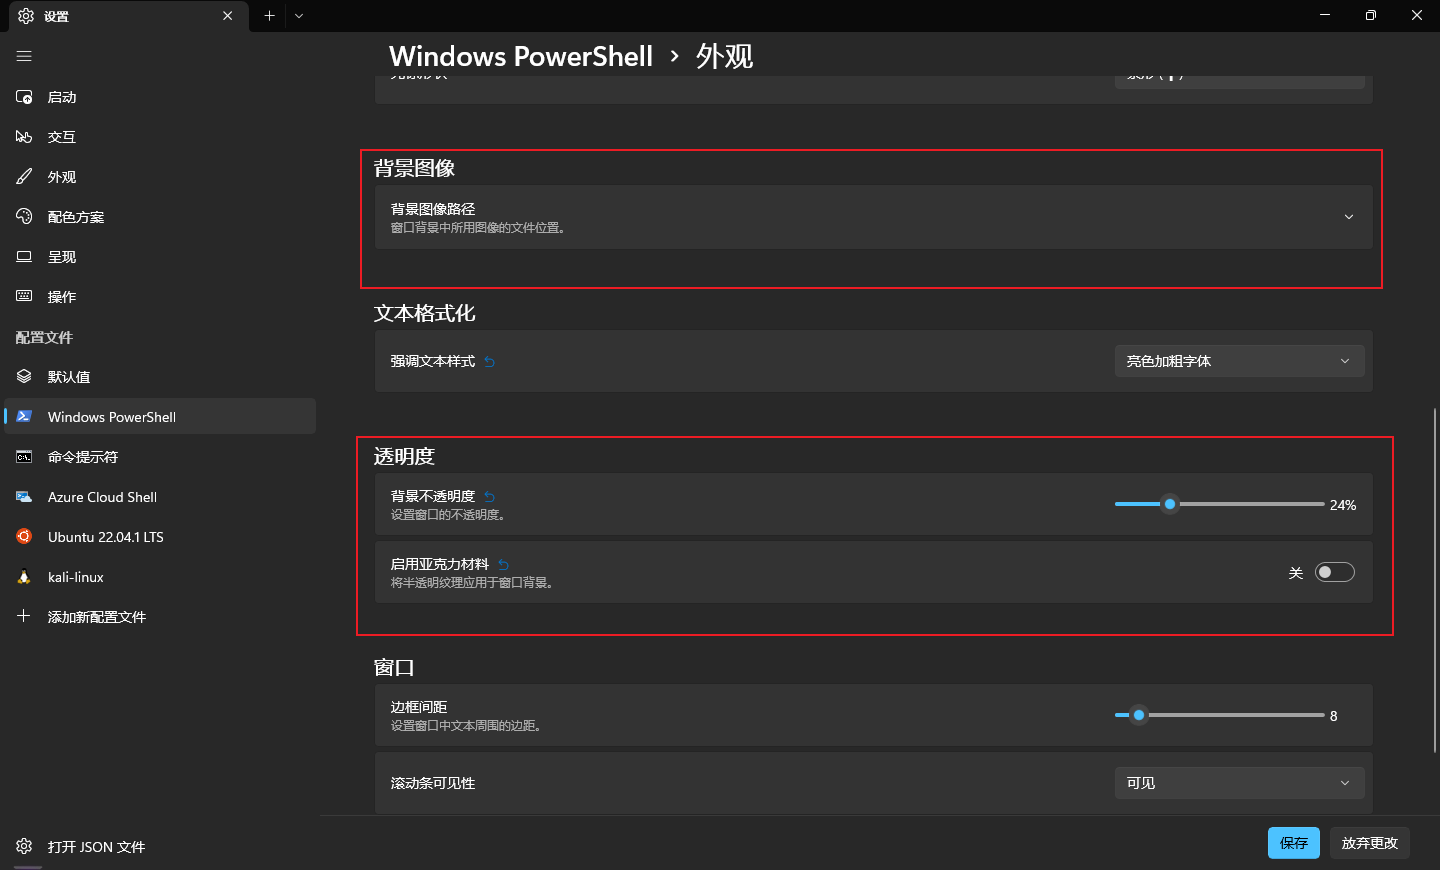Toggle the 启用亚克力材料 switch
The height and width of the screenshot is (870, 1440).
click(1334, 572)
